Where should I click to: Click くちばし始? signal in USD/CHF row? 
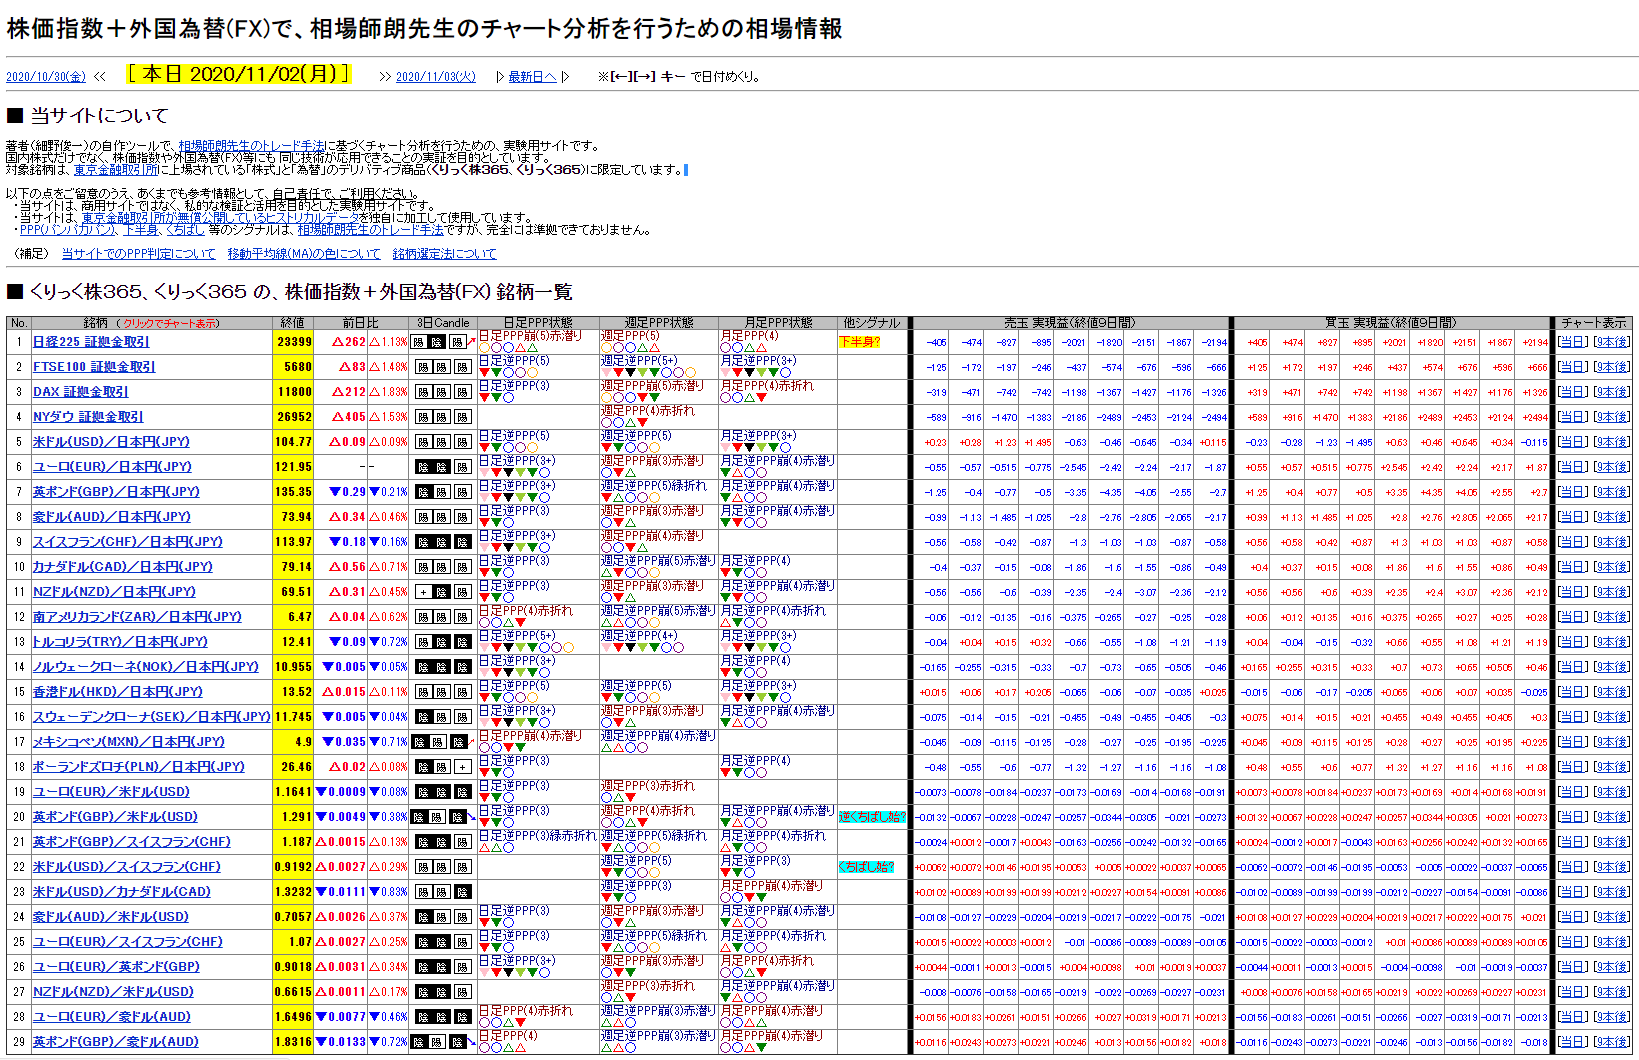click(867, 867)
